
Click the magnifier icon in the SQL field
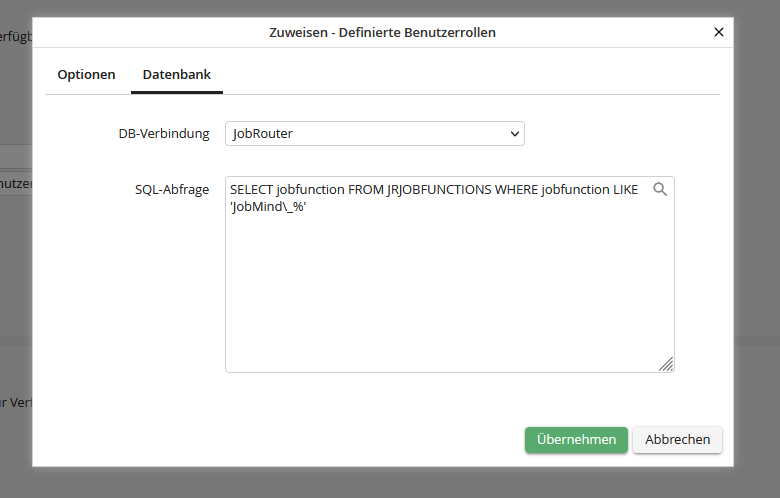pyautogui.click(x=659, y=189)
